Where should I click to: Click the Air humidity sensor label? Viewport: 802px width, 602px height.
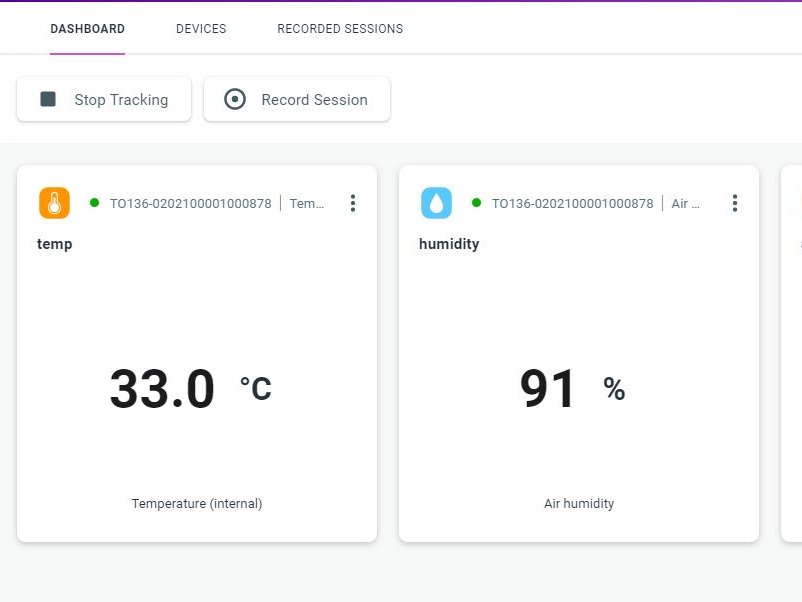(x=579, y=503)
